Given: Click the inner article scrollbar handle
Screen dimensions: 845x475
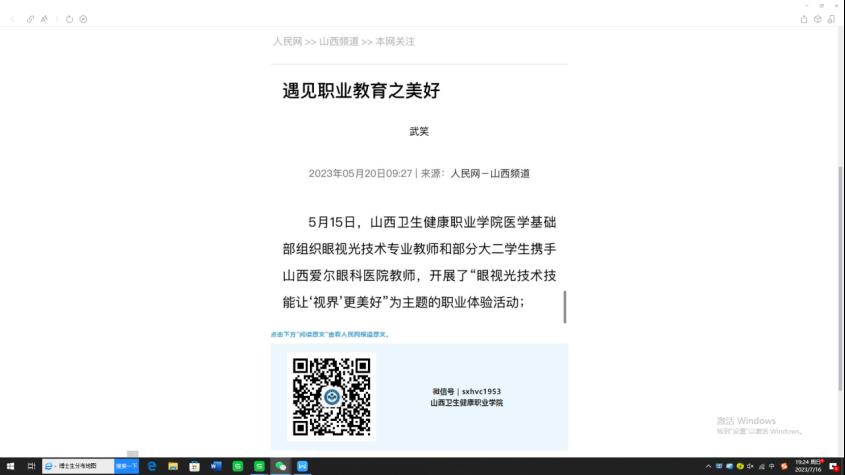Looking at the screenshot, I should pos(565,307).
